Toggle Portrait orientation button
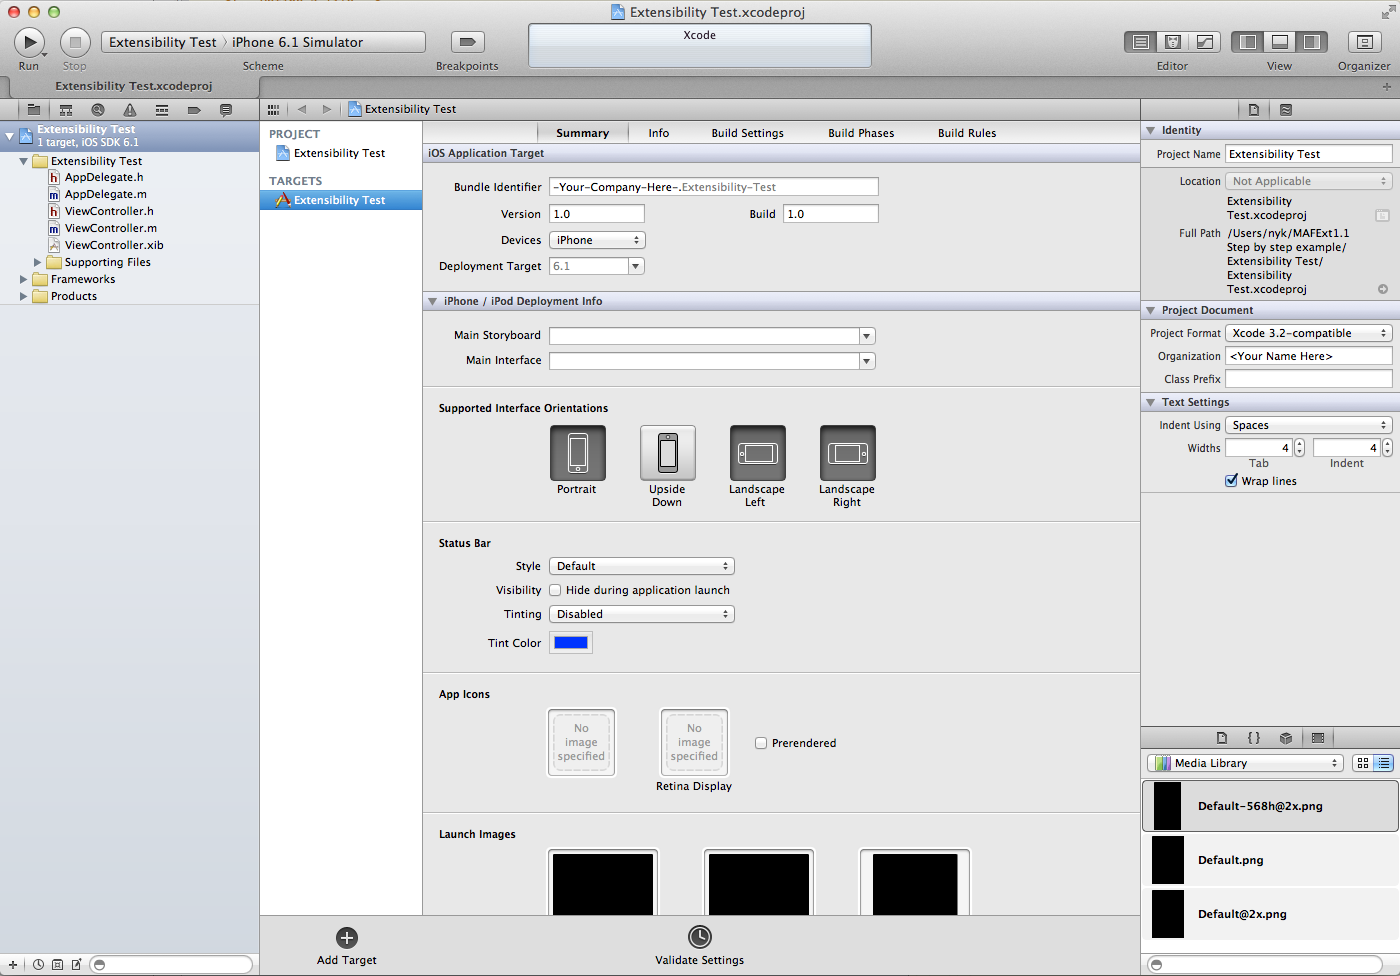The width and height of the screenshot is (1400, 976). click(x=578, y=453)
